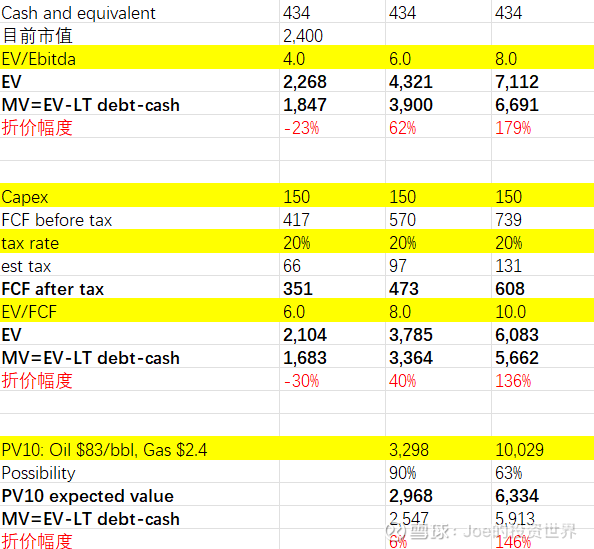Click the EV/Ebitda label cell
The width and height of the screenshot is (594, 549).
[x=140, y=59]
